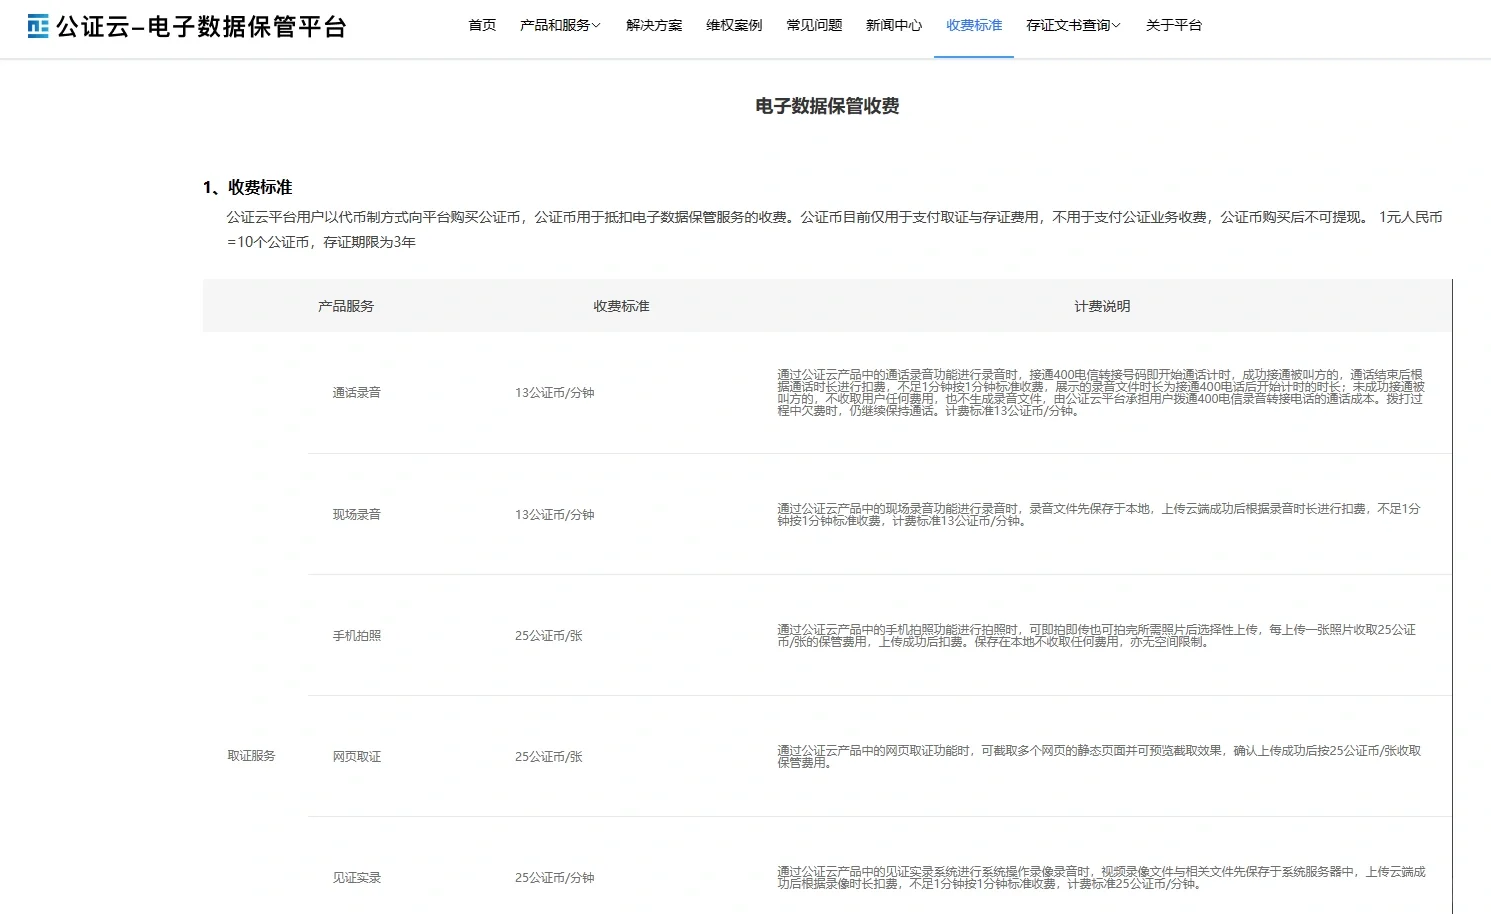This screenshot has width=1491, height=914.
Task: Select the active 收费标准 tab
Action: click(974, 25)
